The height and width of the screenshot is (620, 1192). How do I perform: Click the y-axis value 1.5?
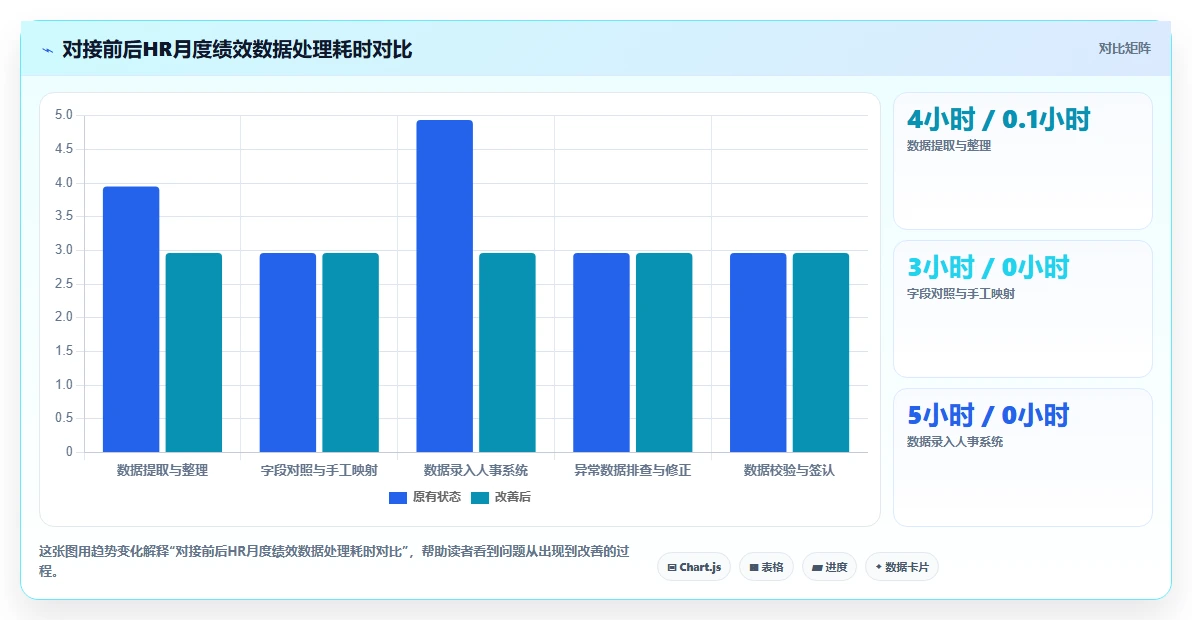point(64,351)
